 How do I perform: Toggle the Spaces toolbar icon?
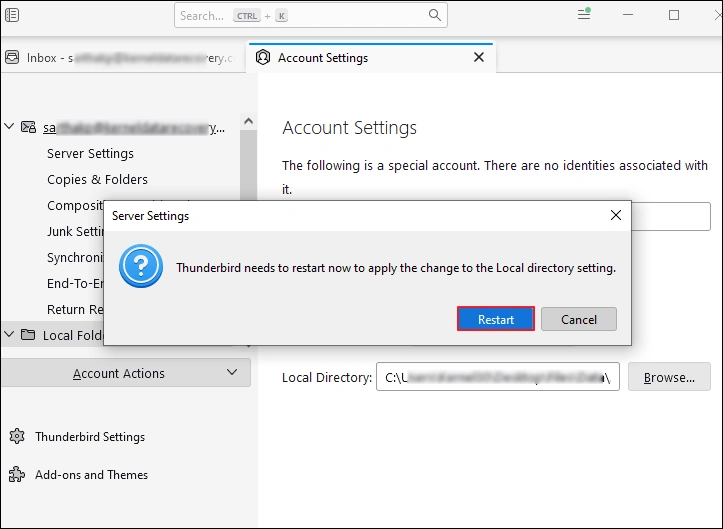[12, 15]
